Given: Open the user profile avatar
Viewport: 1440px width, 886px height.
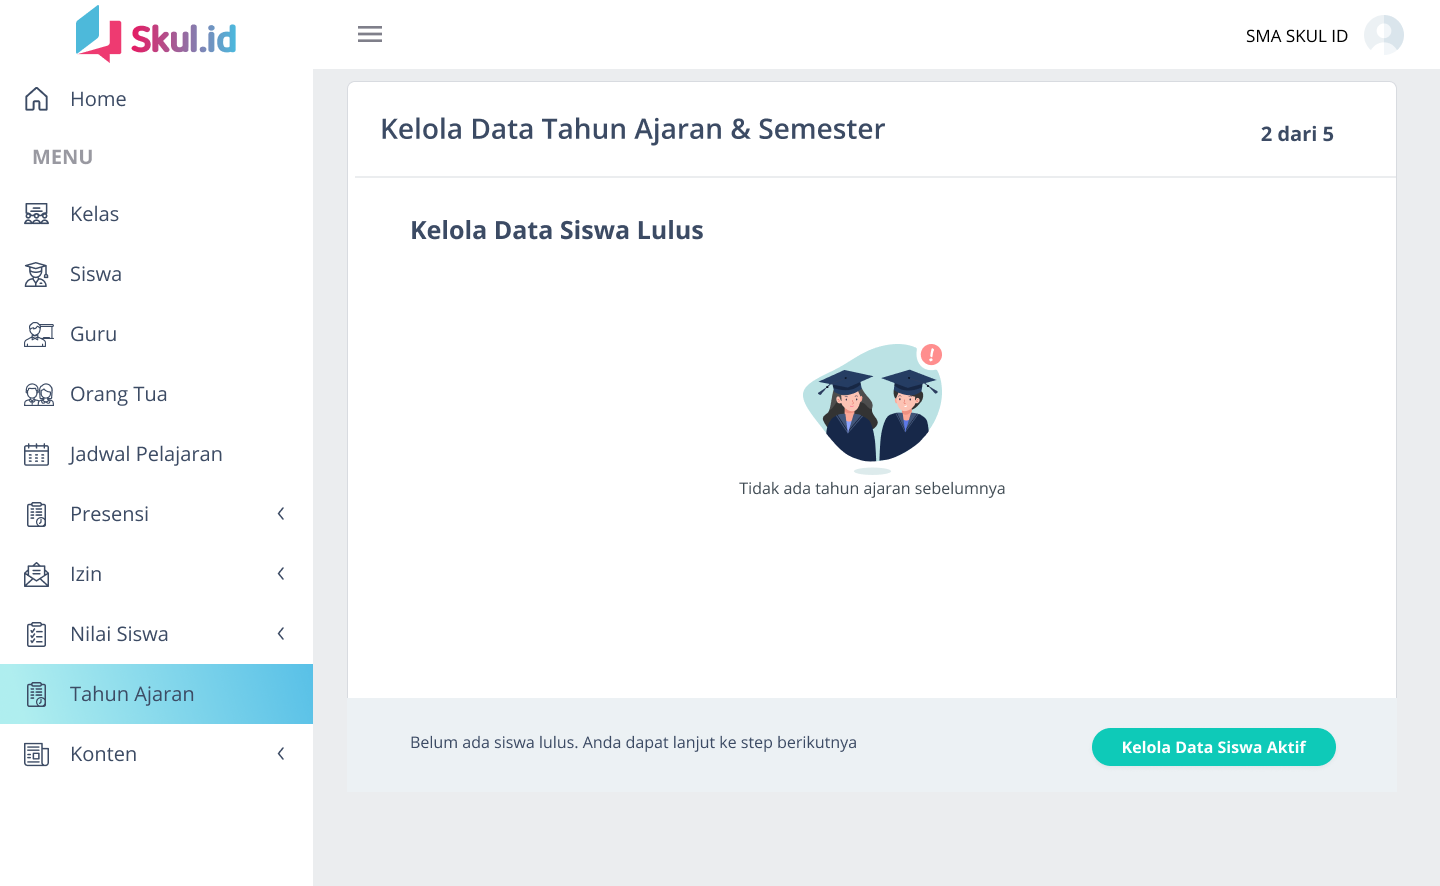Looking at the screenshot, I should coord(1383,35).
